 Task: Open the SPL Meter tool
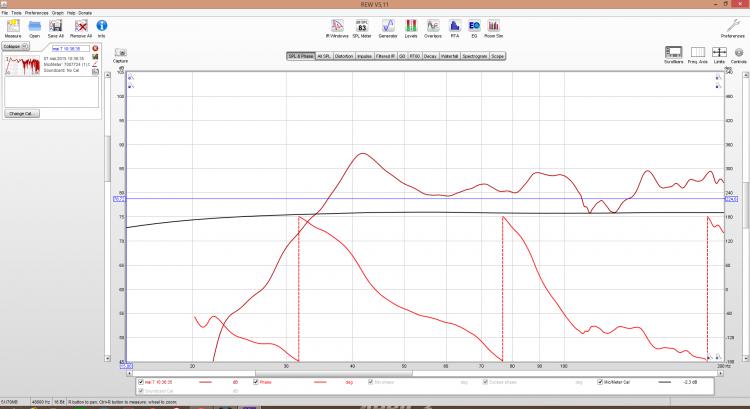(362, 27)
